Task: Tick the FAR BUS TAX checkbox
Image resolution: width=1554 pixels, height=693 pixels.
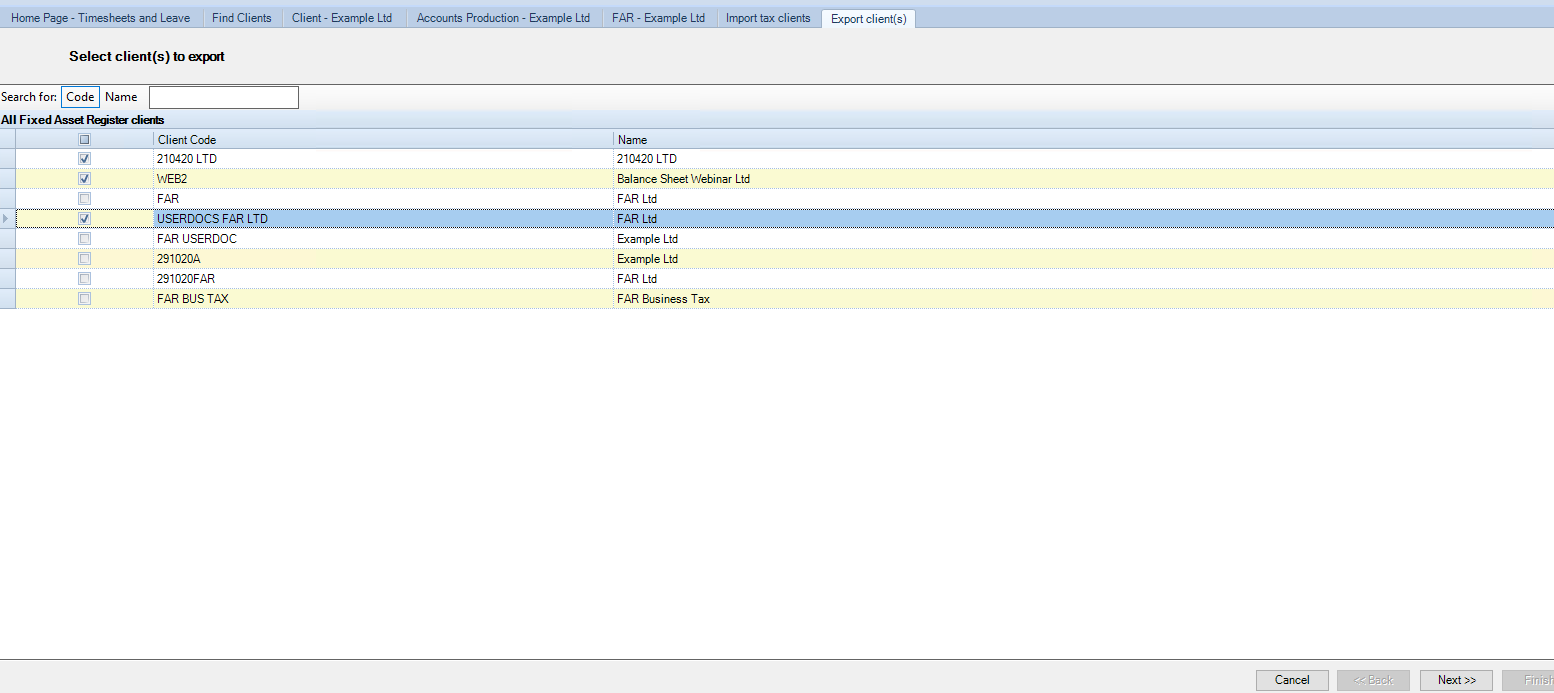Action: point(84,299)
